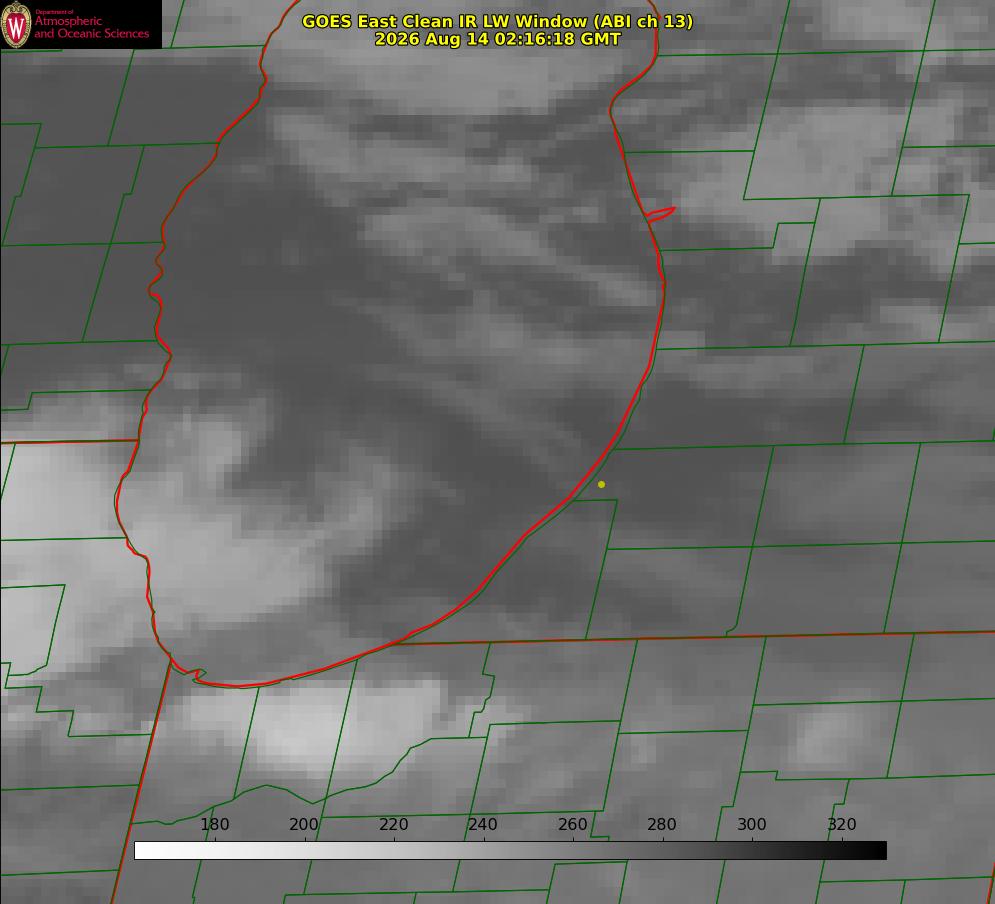Click the 200 label on colorbar
Image resolution: width=995 pixels, height=904 pixels.
coord(304,824)
